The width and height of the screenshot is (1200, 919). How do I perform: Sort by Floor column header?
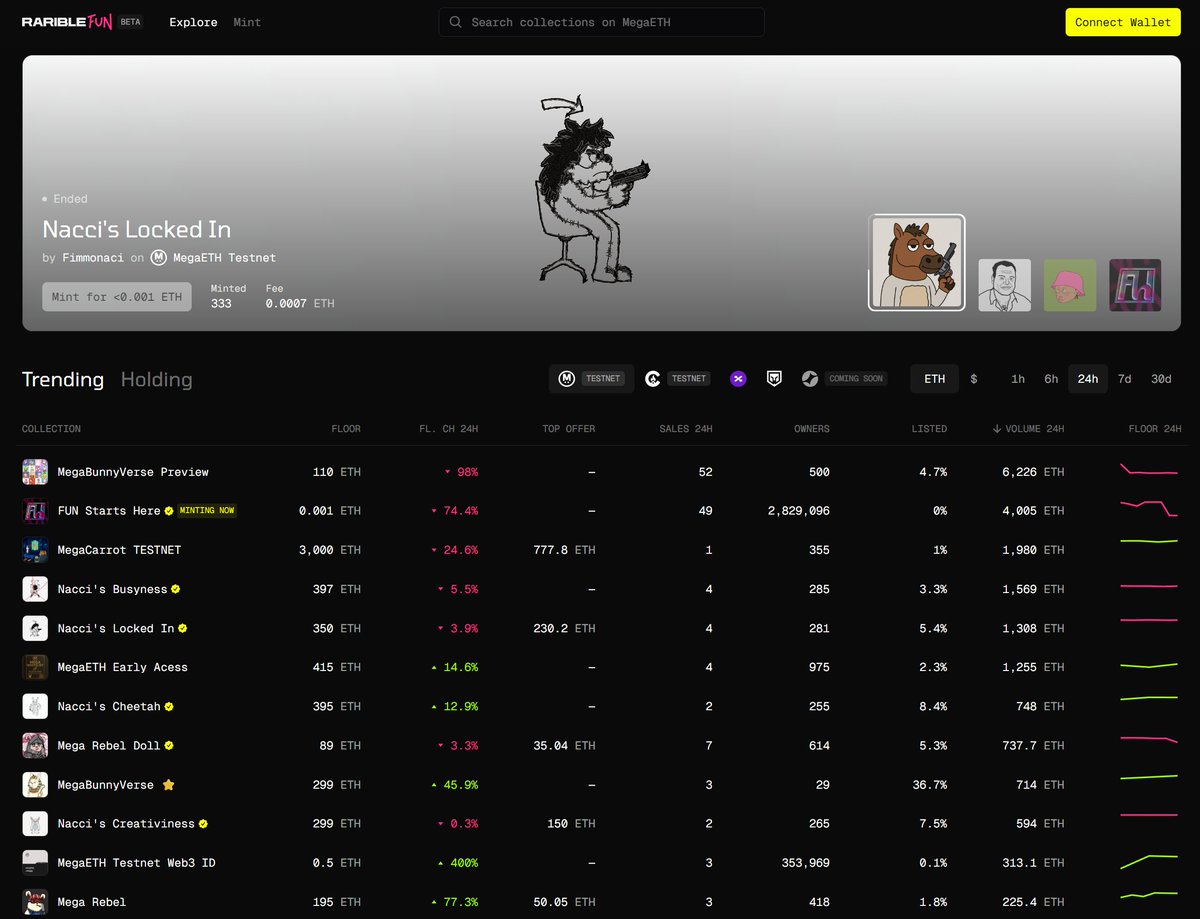coord(346,429)
